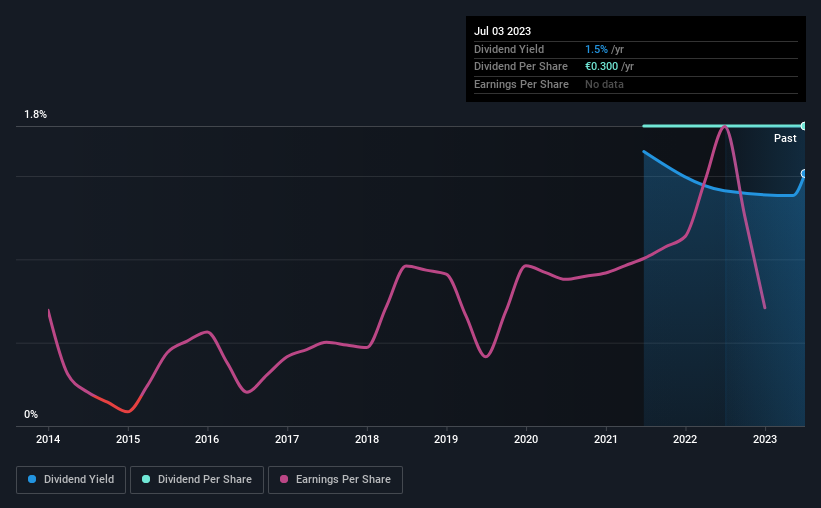Image resolution: width=821 pixels, height=508 pixels.
Task: Click the 1.5% Dividend Yield tooltip value
Action: click(x=596, y=49)
